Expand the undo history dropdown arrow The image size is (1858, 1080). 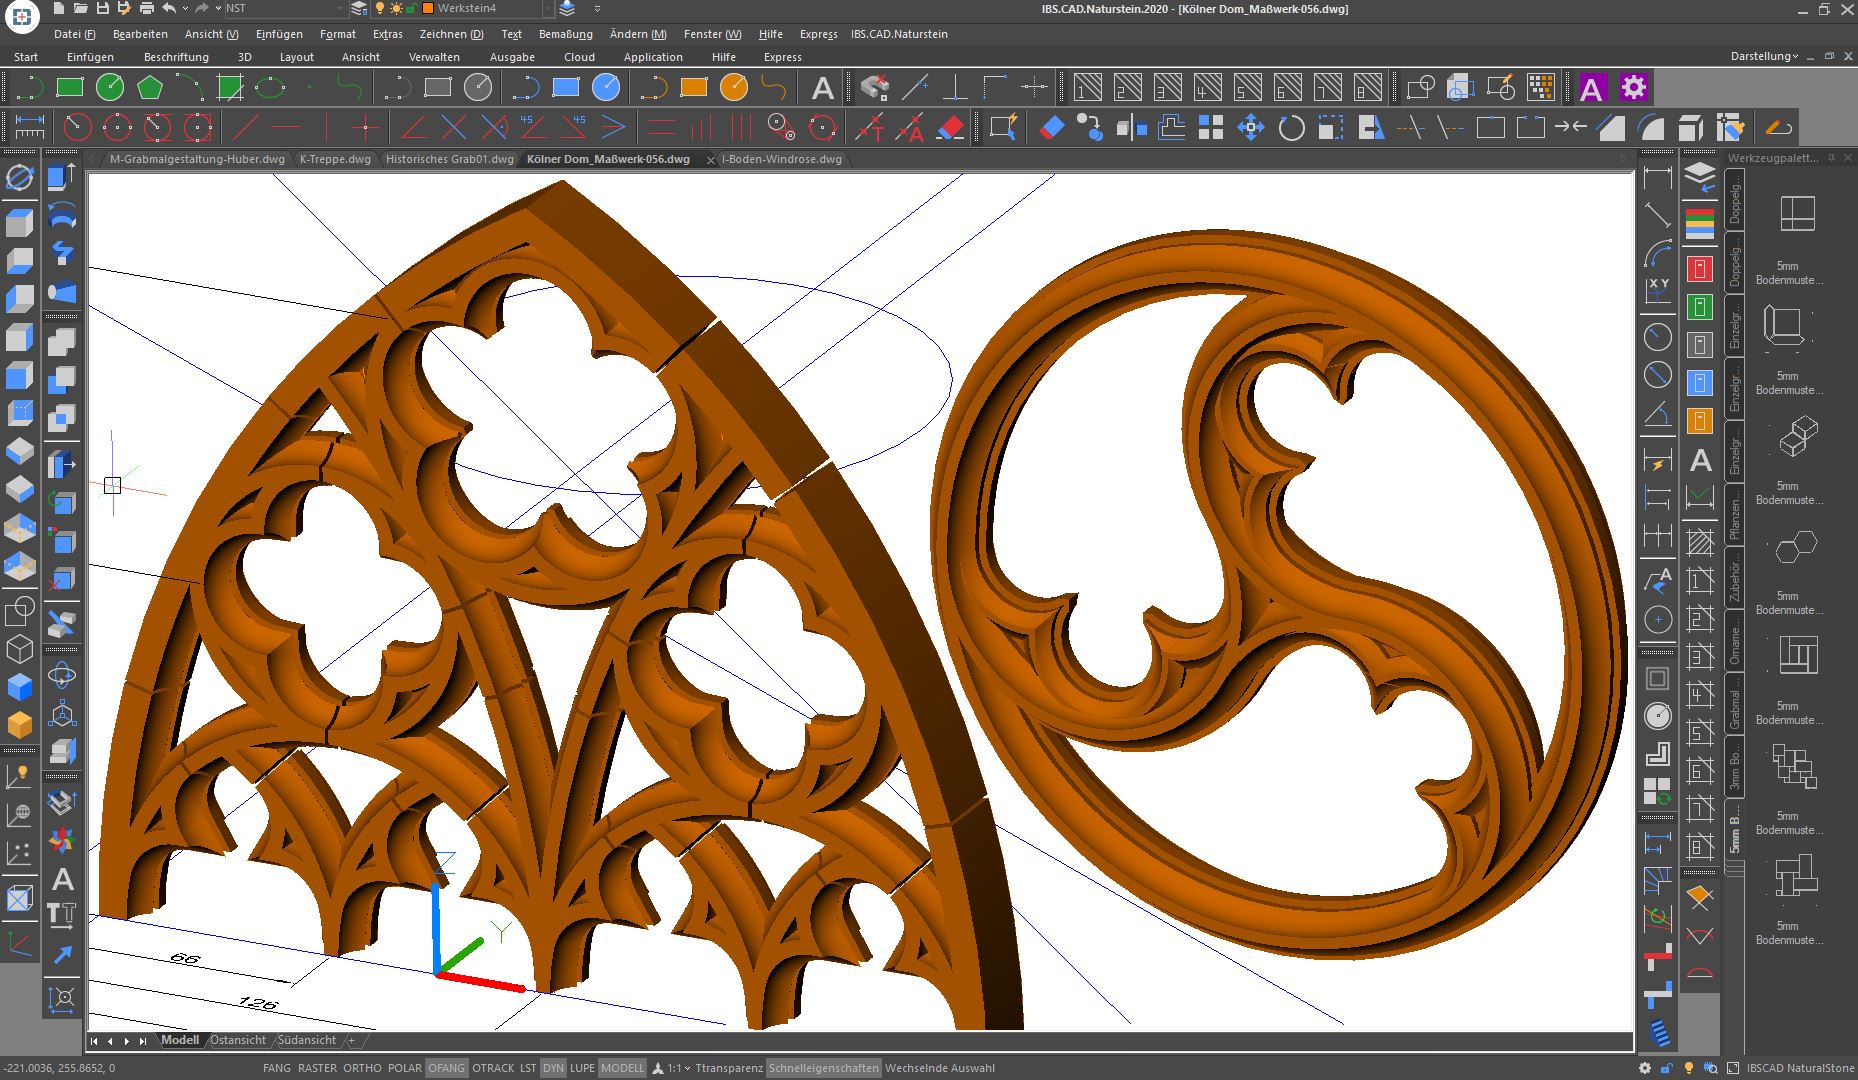pyautogui.click(x=186, y=8)
